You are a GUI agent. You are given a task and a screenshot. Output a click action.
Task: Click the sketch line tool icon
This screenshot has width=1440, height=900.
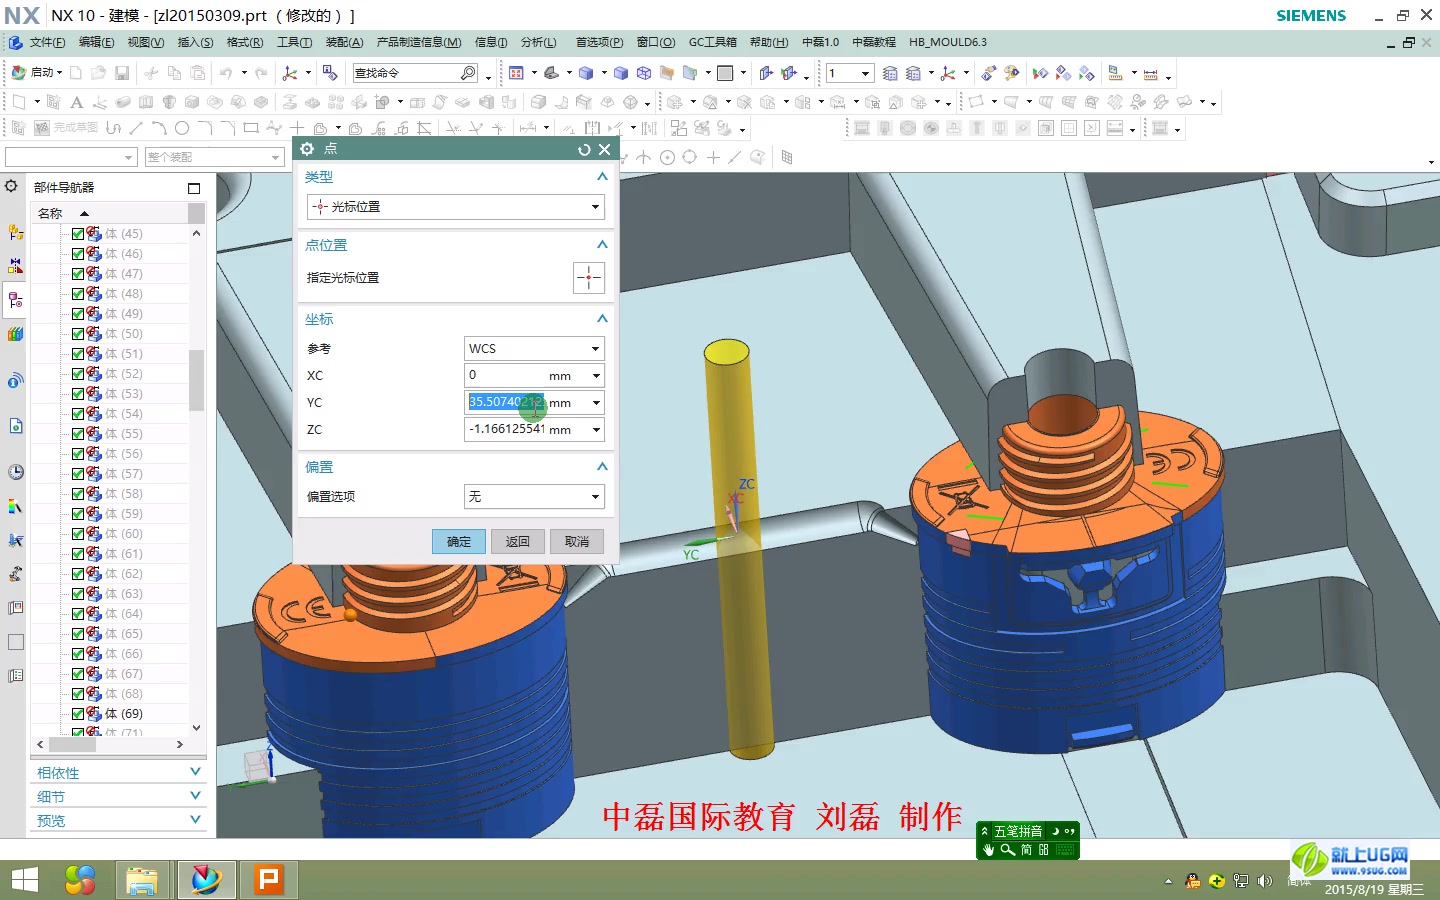pos(136,128)
